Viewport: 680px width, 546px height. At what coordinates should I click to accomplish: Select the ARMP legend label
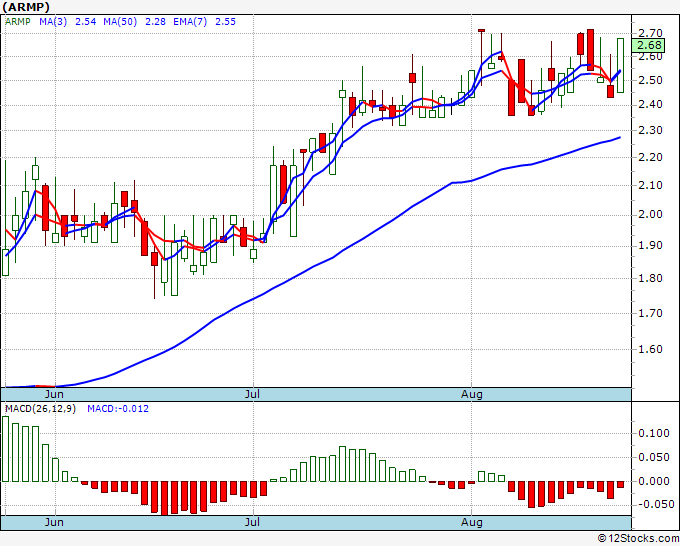click(18, 22)
